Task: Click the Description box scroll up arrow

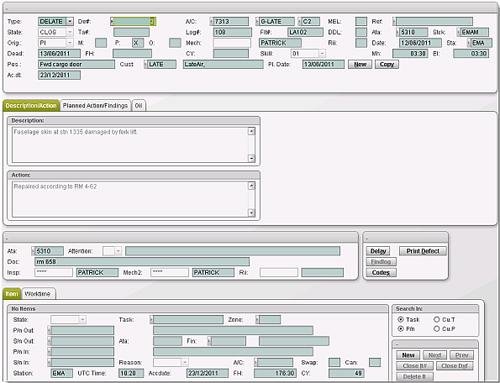Action: (252, 131)
